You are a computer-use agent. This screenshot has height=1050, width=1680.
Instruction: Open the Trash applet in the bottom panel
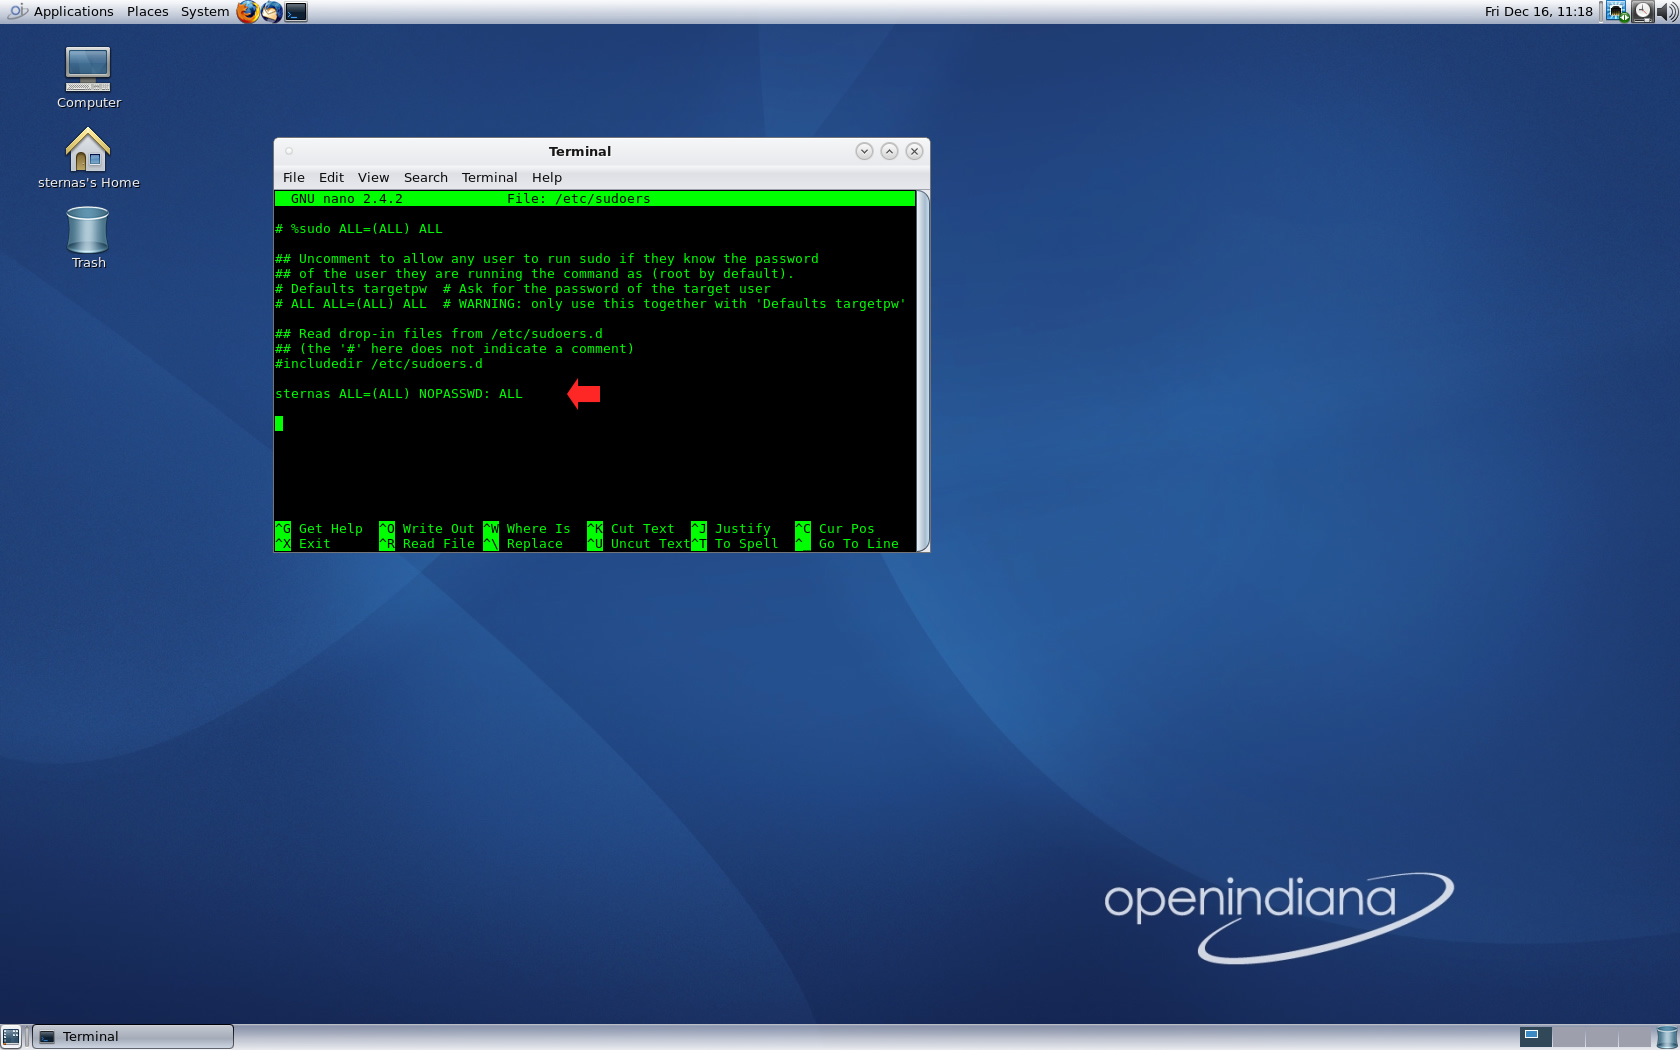pyautogui.click(x=1667, y=1037)
